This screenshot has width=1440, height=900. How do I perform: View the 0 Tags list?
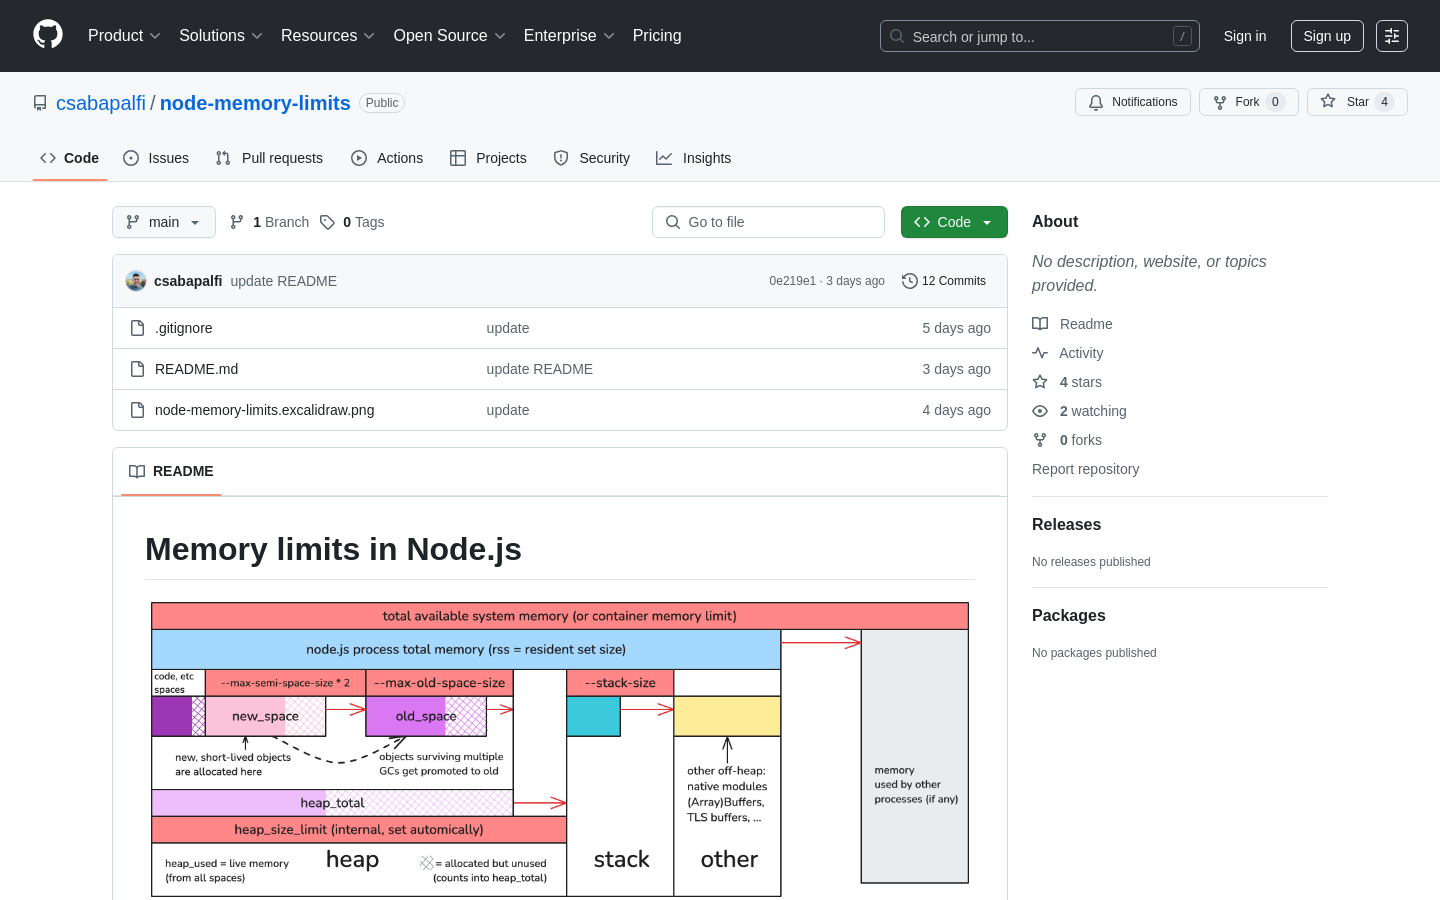tap(352, 222)
